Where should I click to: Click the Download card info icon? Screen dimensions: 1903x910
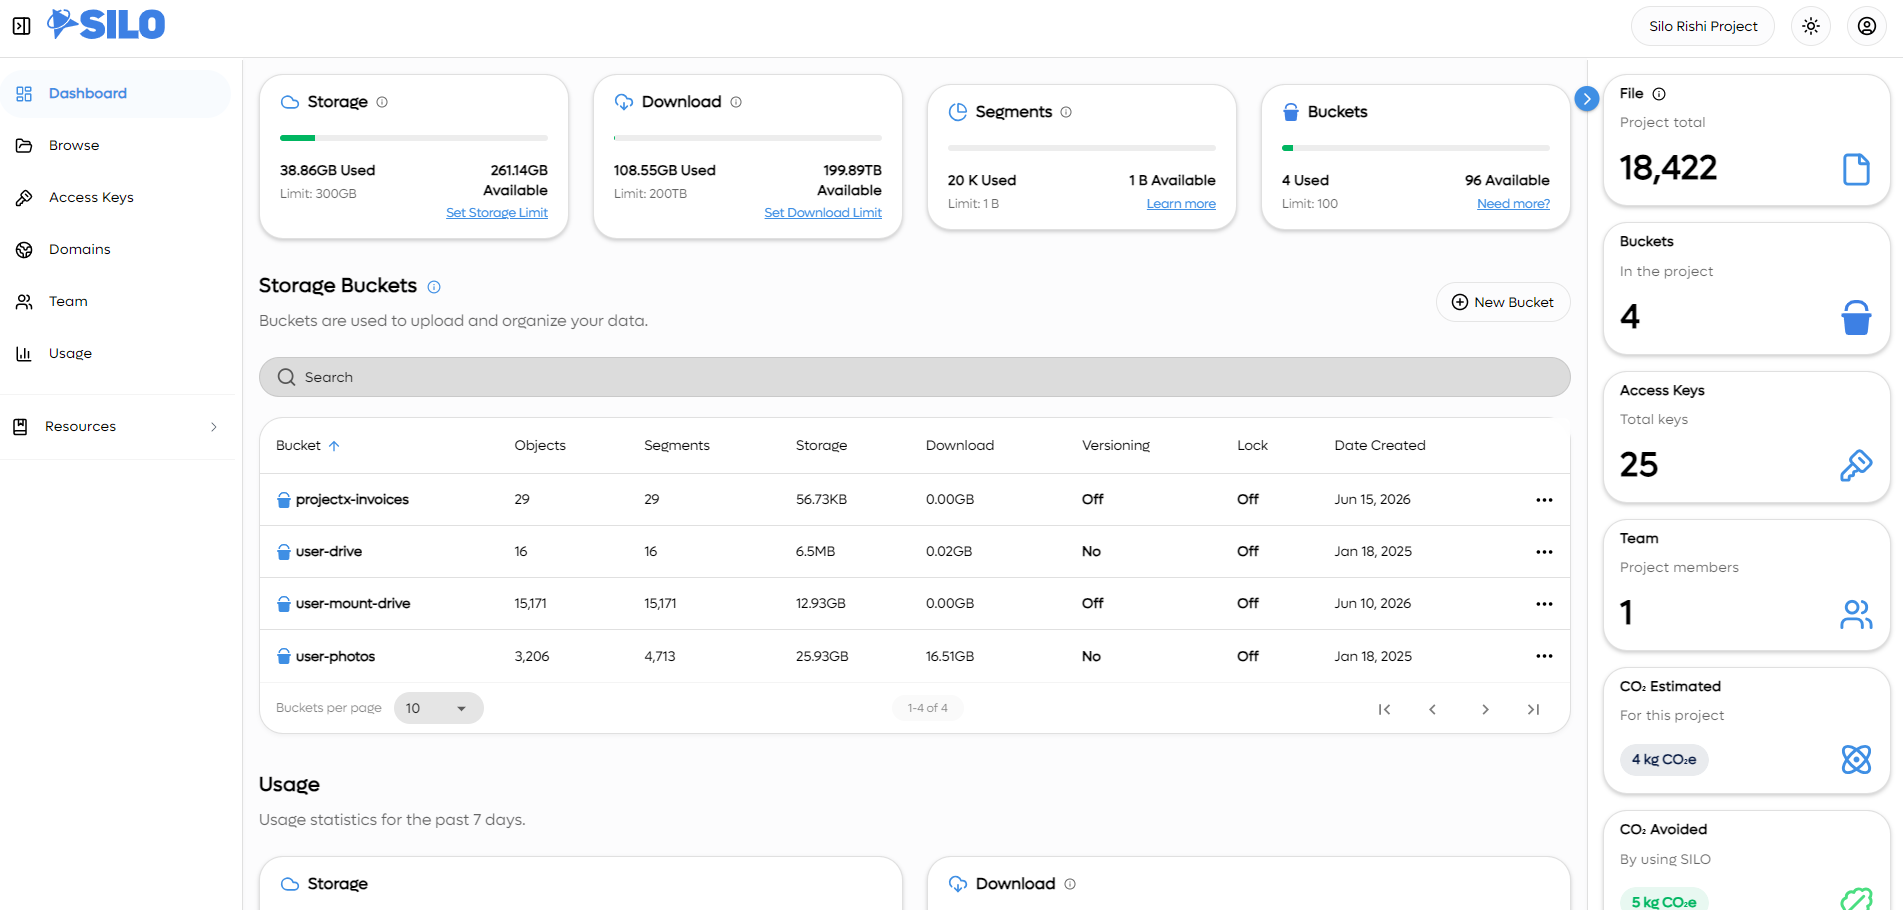(736, 102)
